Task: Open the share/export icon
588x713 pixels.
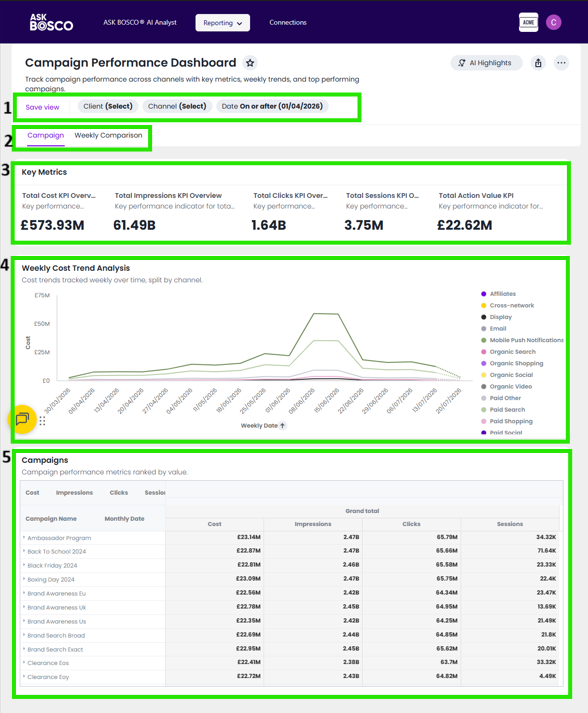Action: point(538,63)
